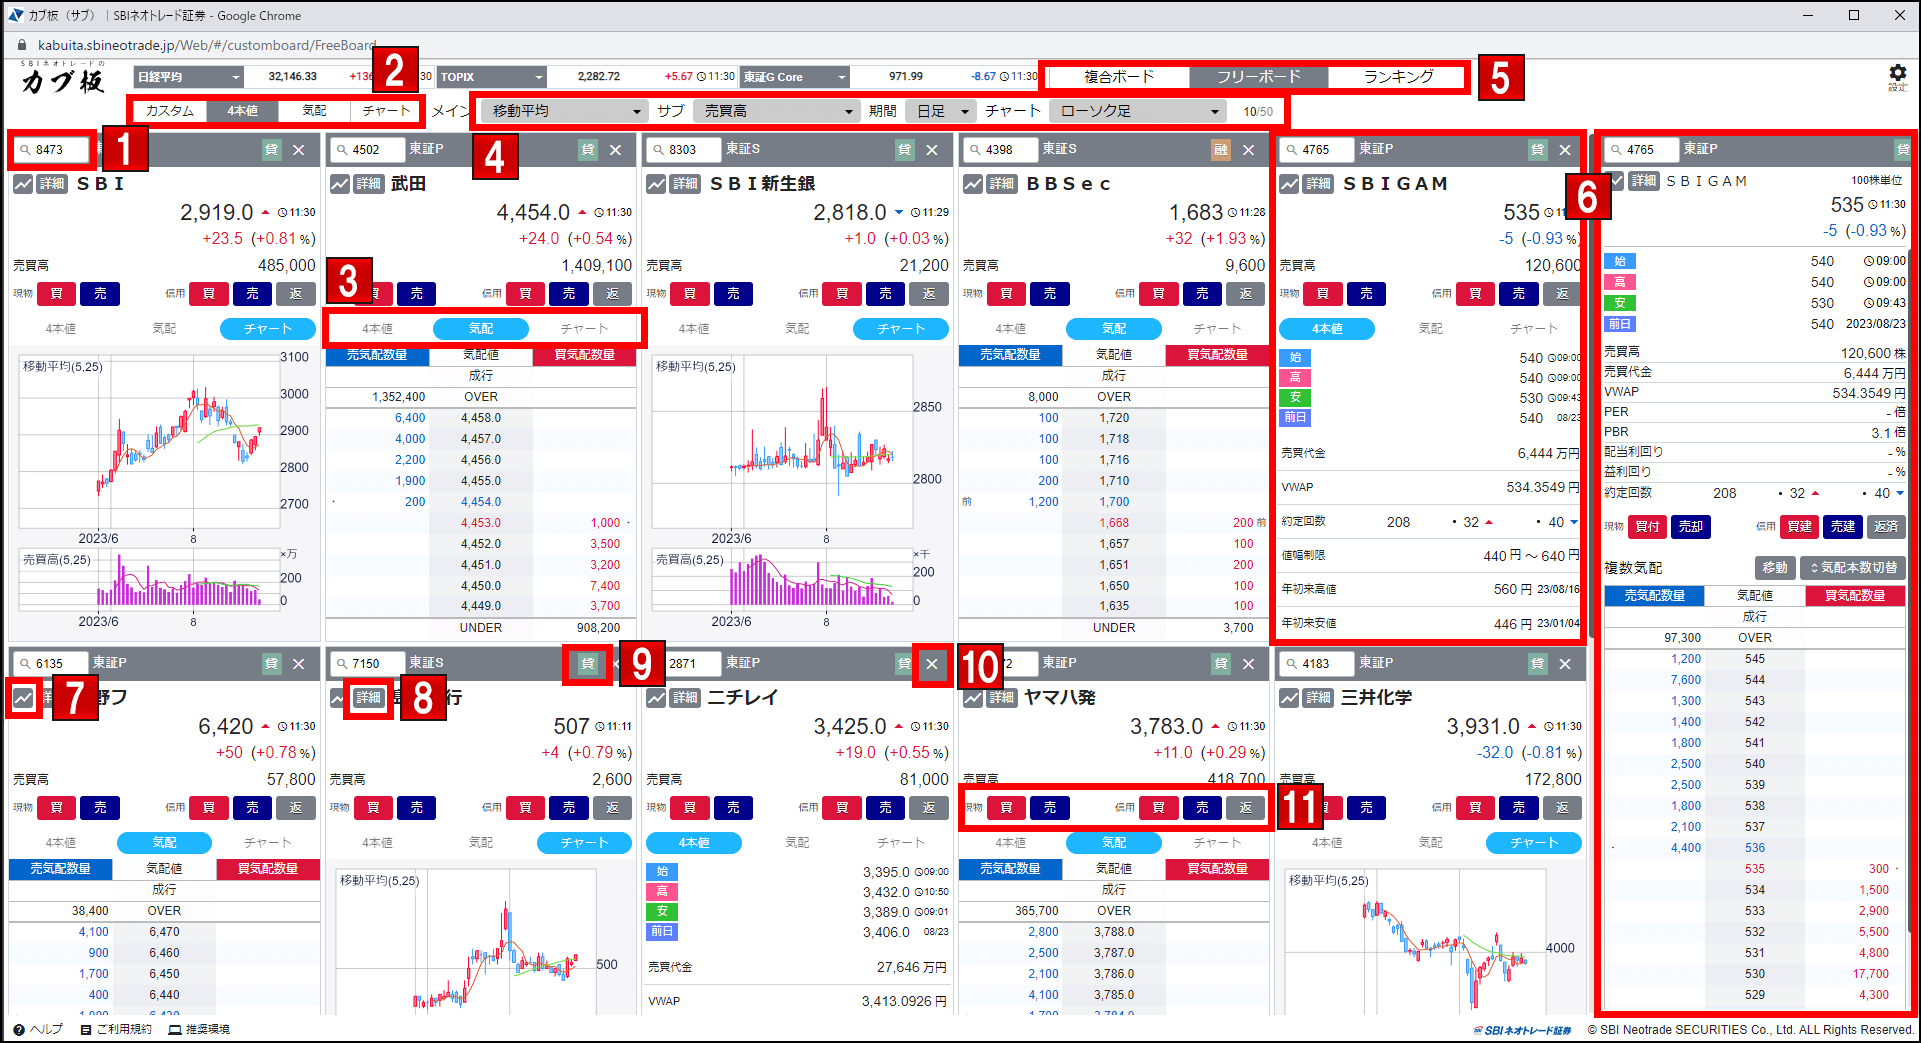Viewport: 1921px width, 1043px height.
Task: Click 買建 button in detail panel
Action: coord(1799,527)
